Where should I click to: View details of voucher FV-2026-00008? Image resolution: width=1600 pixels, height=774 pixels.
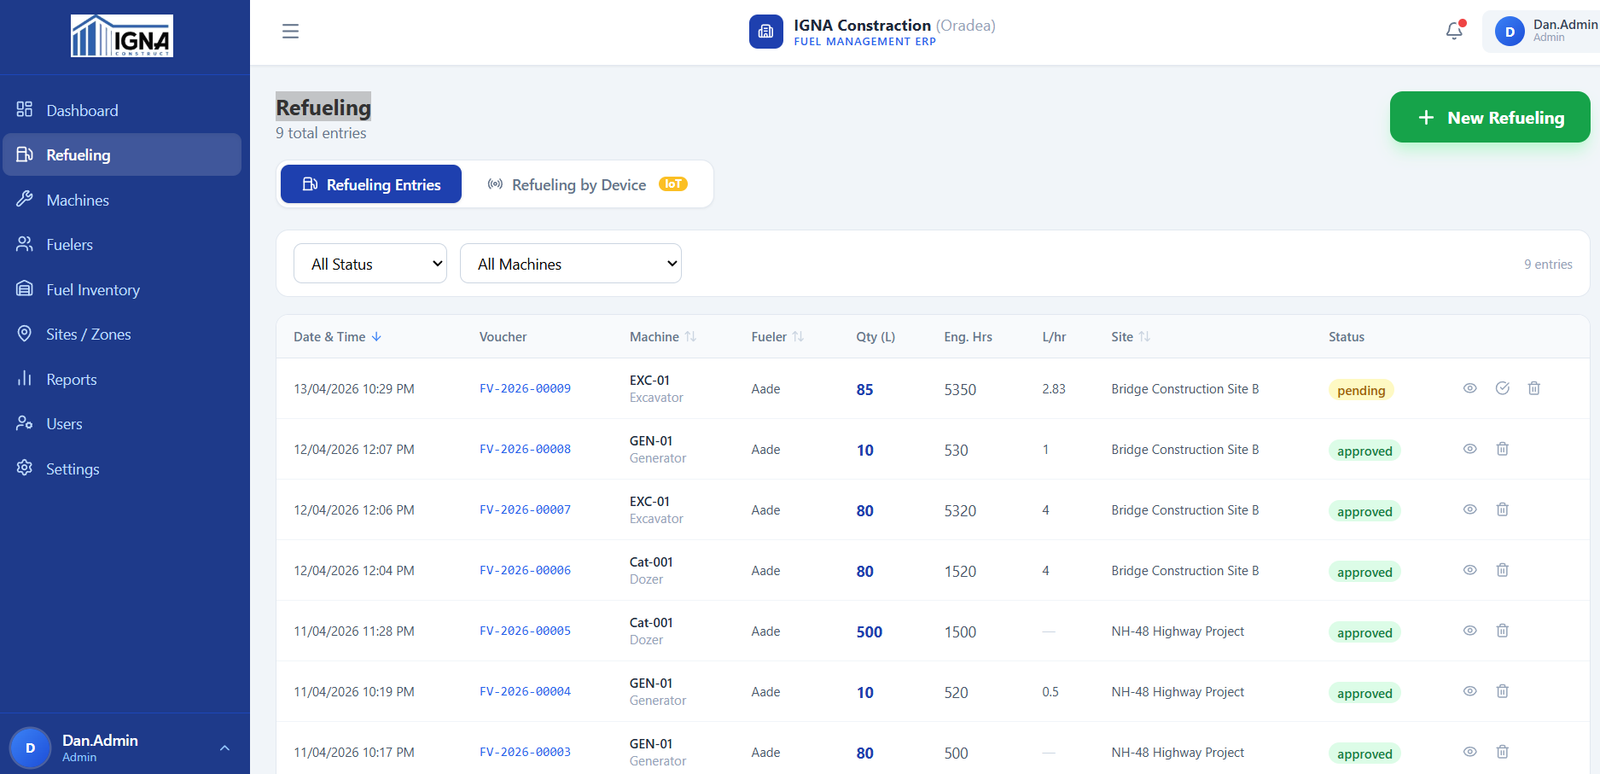[1470, 449]
